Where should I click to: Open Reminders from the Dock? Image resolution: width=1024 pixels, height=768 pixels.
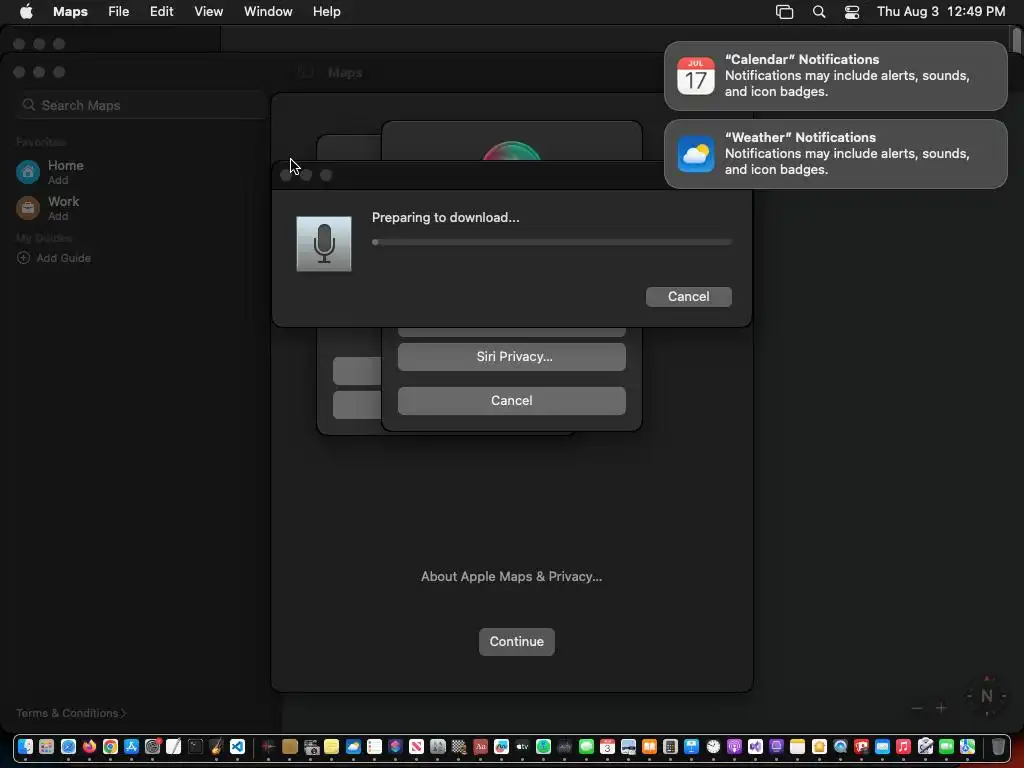click(x=374, y=746)
